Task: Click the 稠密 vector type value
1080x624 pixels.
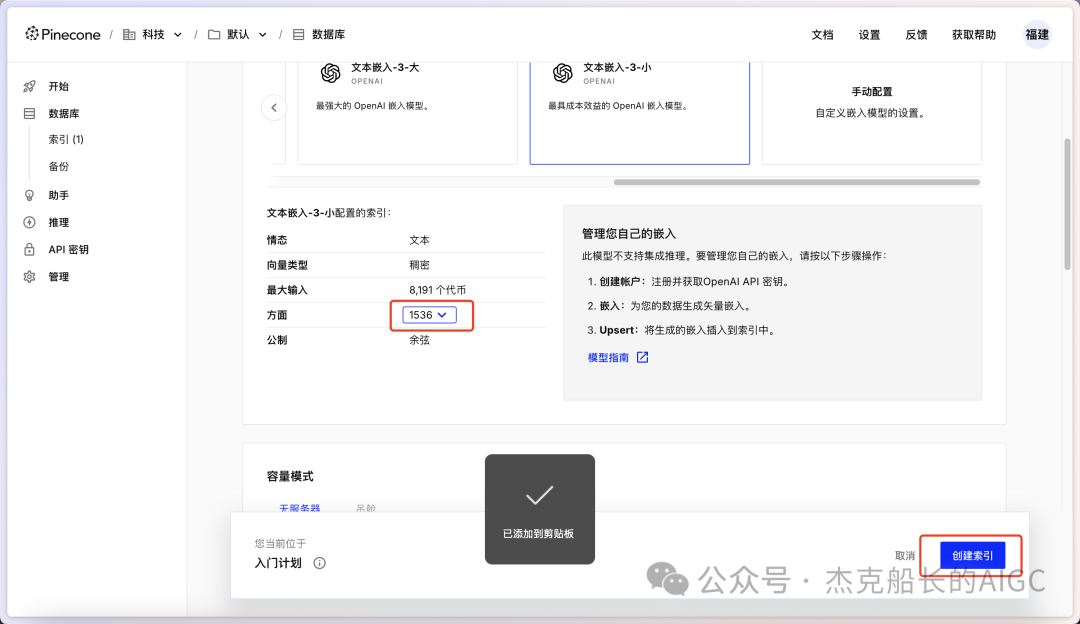Action: click(x=419, y=265)
